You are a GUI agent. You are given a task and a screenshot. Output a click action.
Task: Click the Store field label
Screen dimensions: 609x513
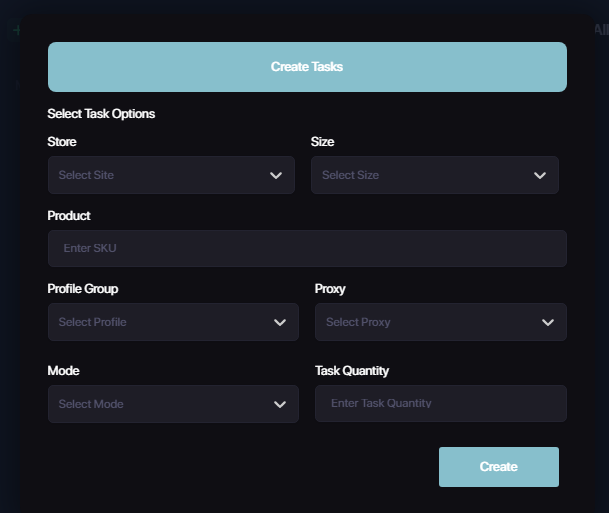pyautogui.click(x=62, y=142)
